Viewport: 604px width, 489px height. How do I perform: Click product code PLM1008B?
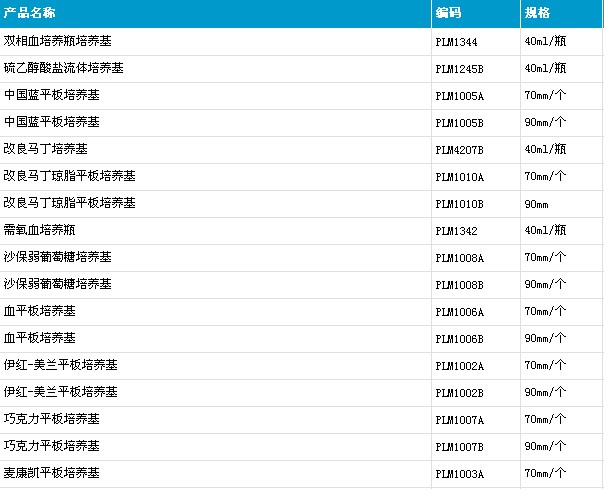(x=460, y=285)
